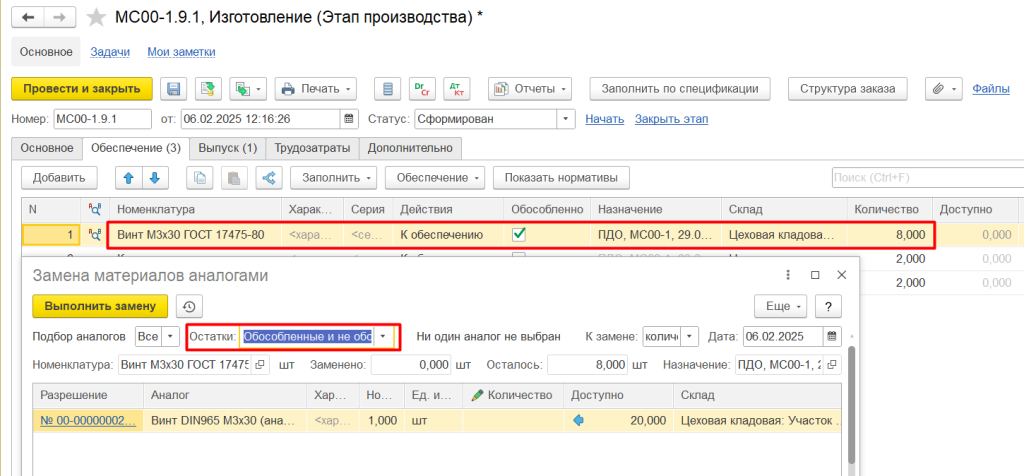Image resolution: width=1024 pixels, height=476 pixels.
Task: Add document to favorites with star icon
Action: tap(96, 17)
